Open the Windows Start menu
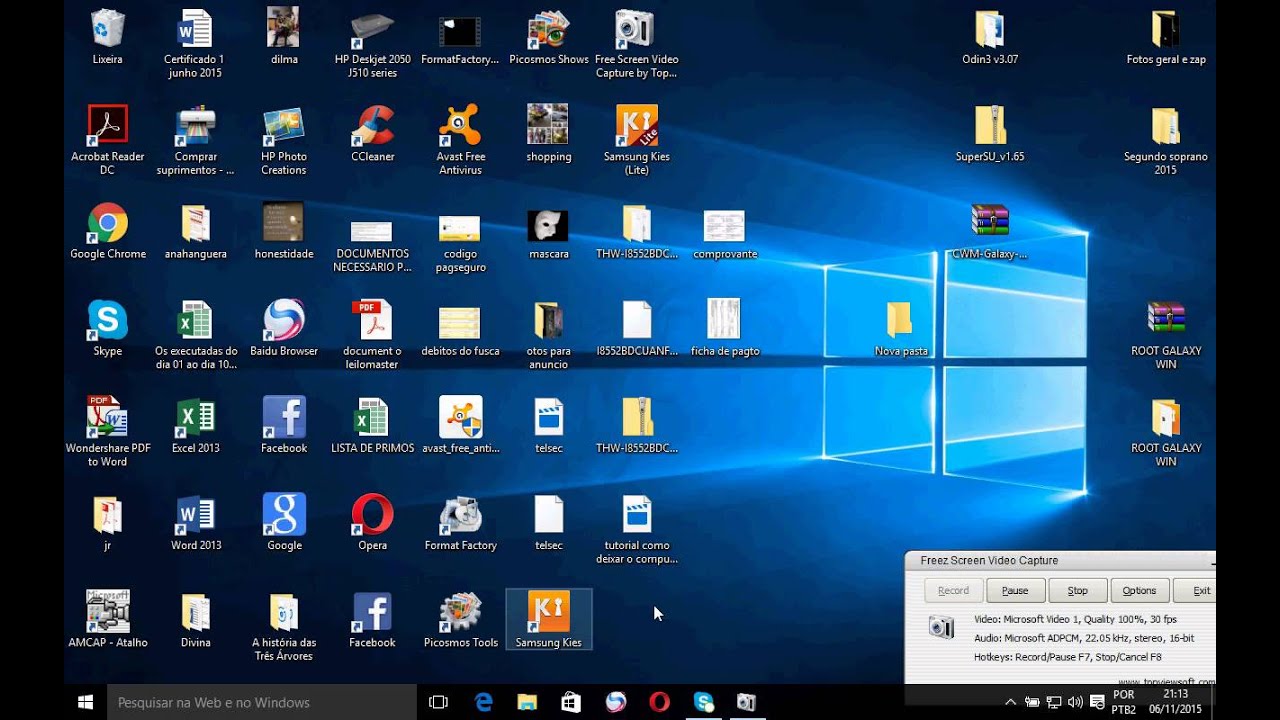The height and width of the screenshot is (720, 1280). [x=85, y=702]
